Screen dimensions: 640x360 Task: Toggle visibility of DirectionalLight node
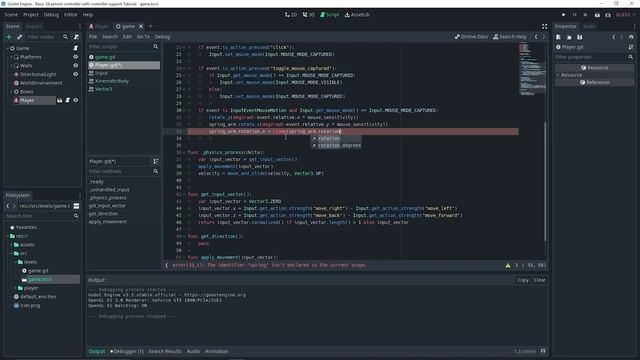point(76,74)
